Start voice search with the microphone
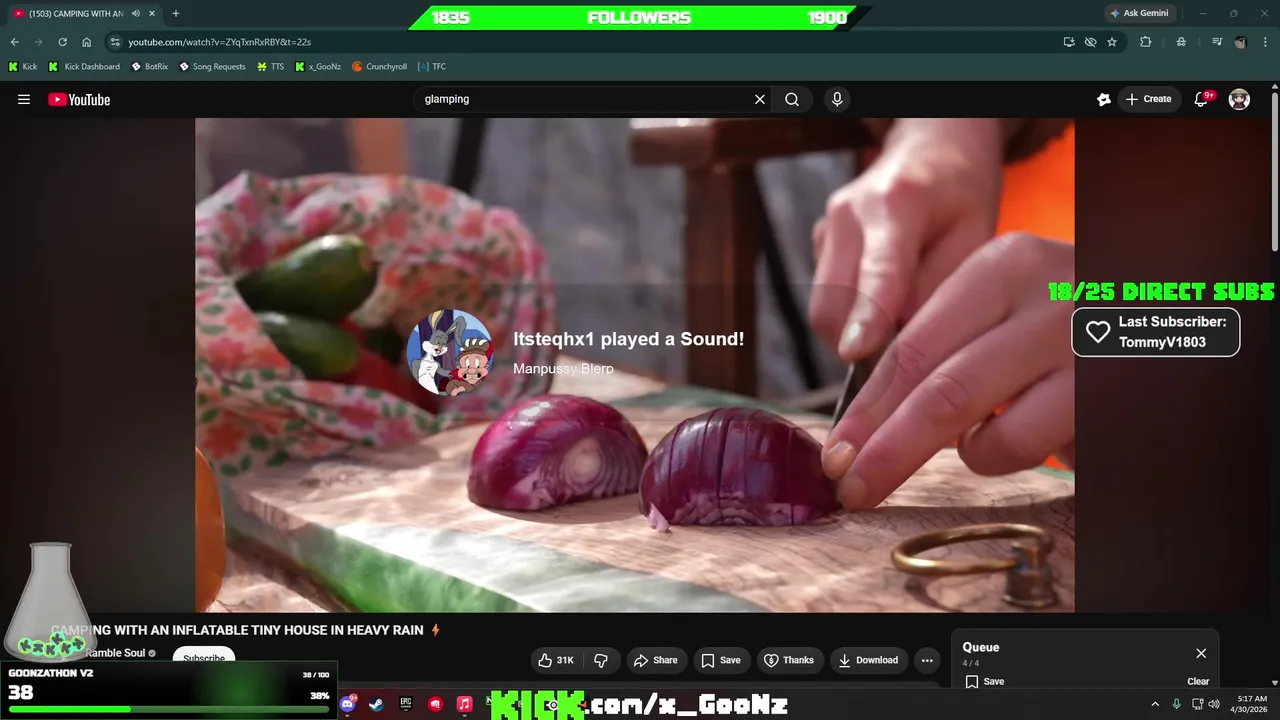 pyautogui.click(x=837, y=99)
